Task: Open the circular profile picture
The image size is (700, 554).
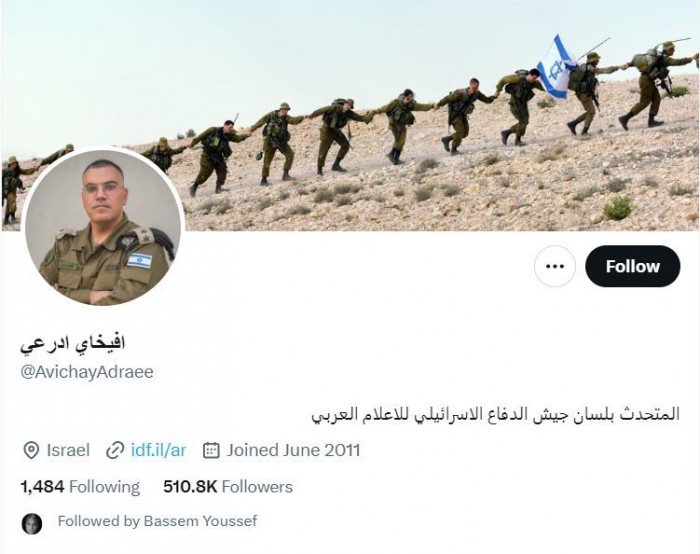Action: coord(103,228)
